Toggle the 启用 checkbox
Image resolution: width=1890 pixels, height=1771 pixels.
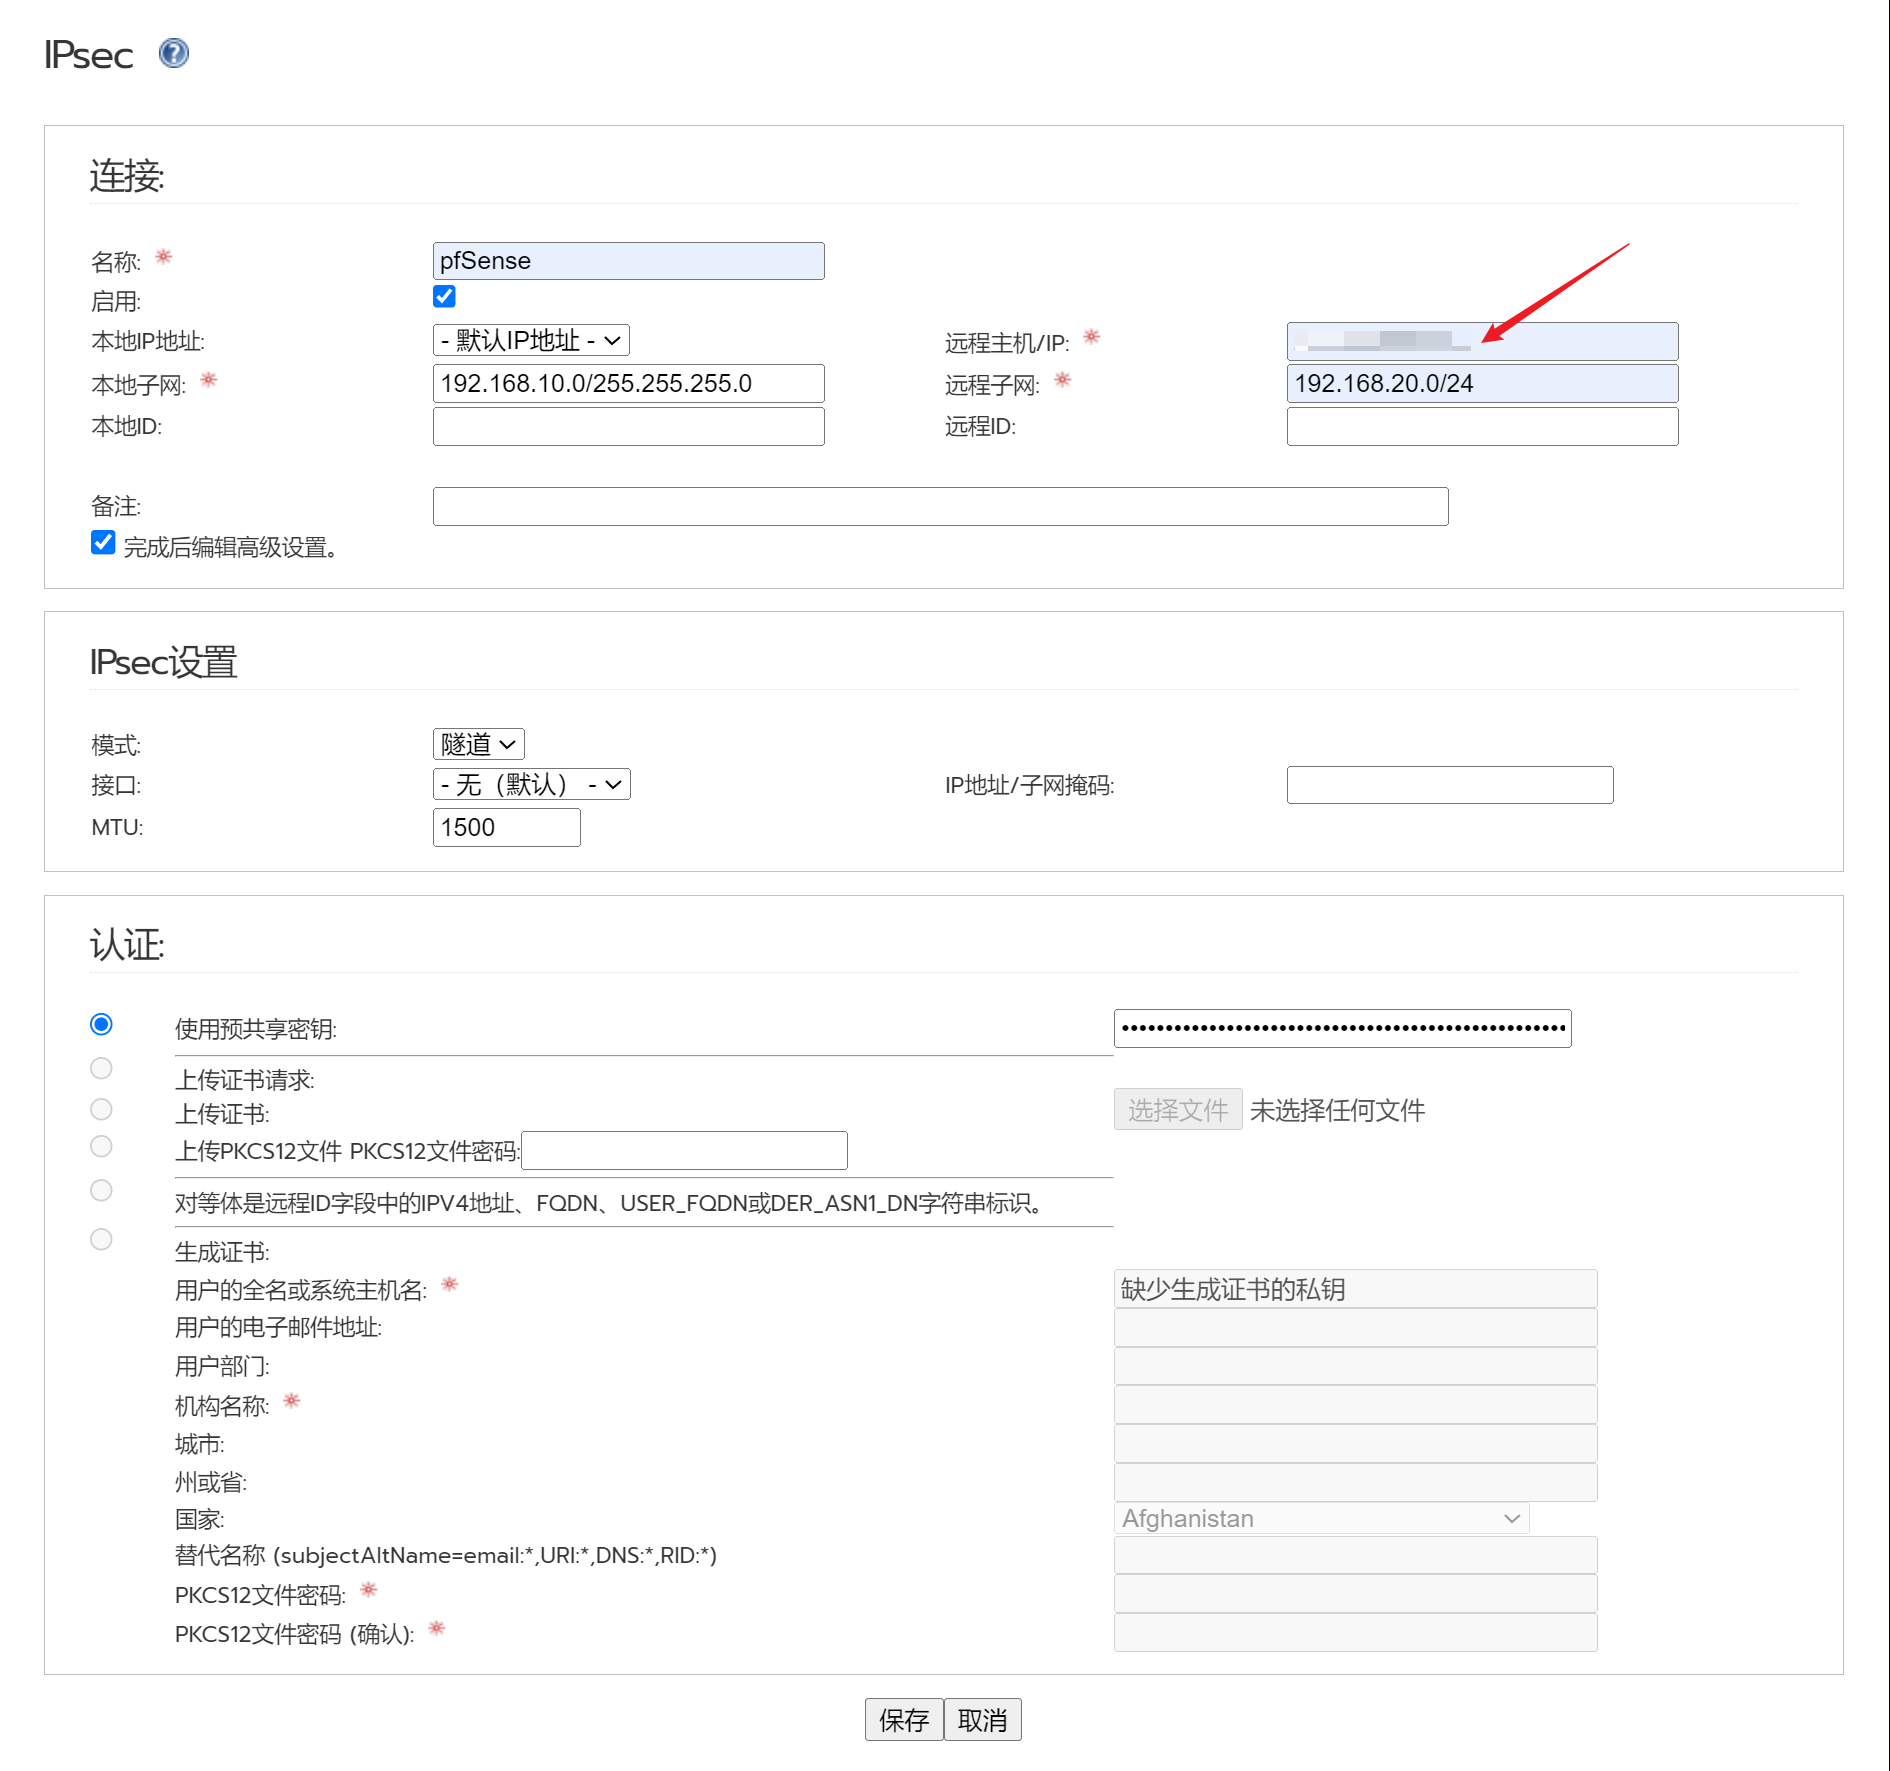444,296
